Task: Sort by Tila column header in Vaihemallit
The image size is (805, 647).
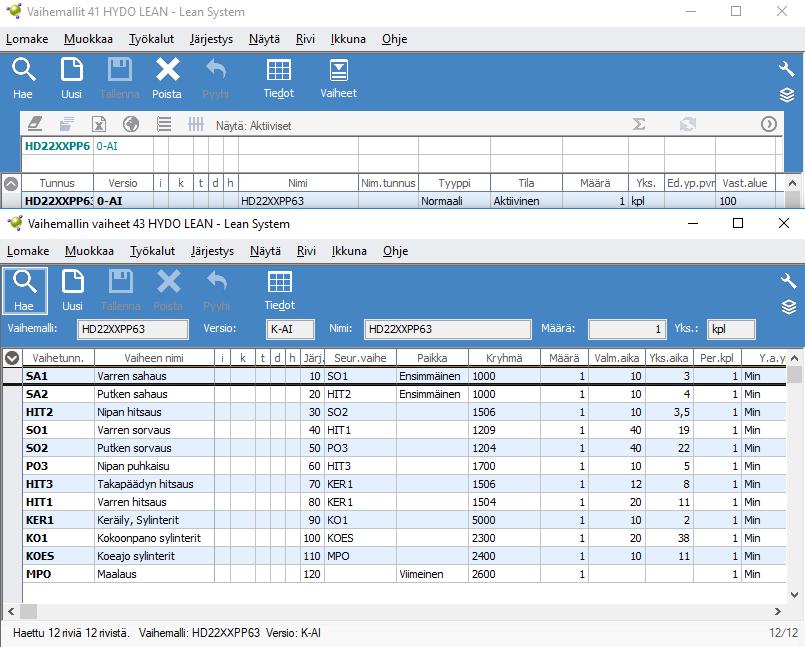Action: (x=526, y=183)
